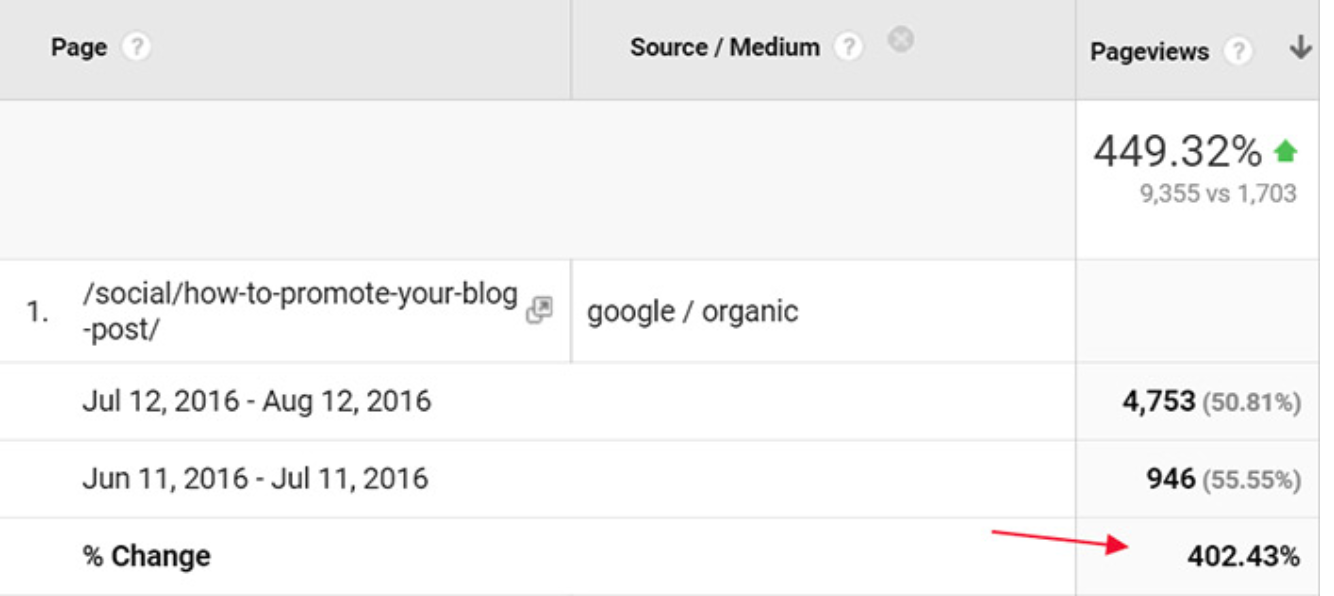Click the % Change row label
1334x596 pixels.
pos(147,556)
